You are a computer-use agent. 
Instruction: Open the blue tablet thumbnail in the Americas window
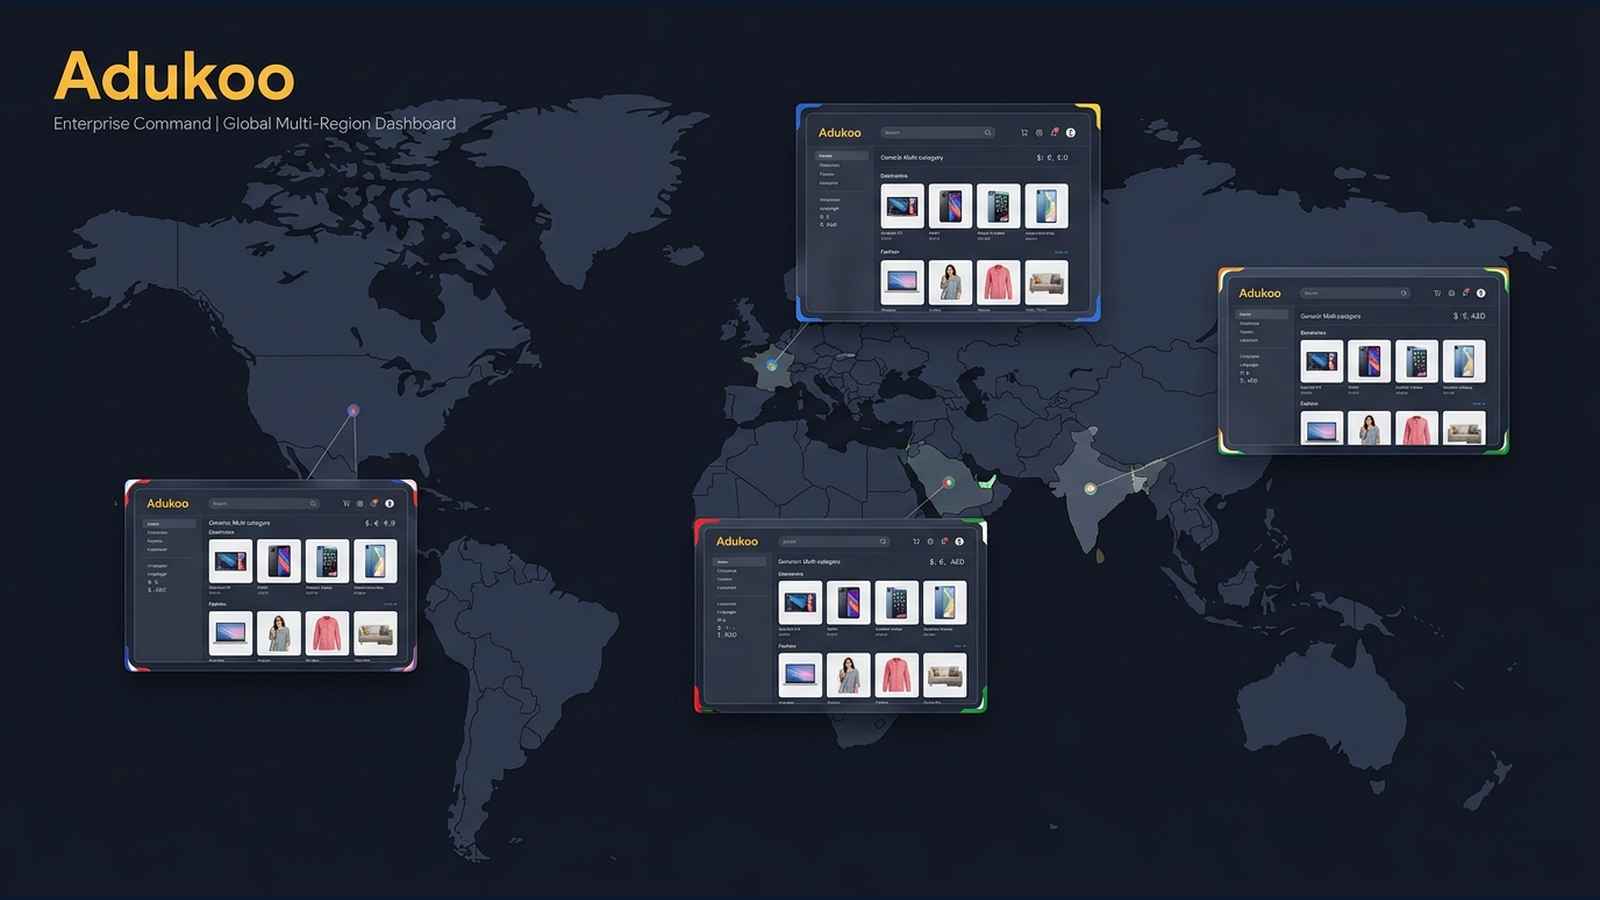[375, 561]
